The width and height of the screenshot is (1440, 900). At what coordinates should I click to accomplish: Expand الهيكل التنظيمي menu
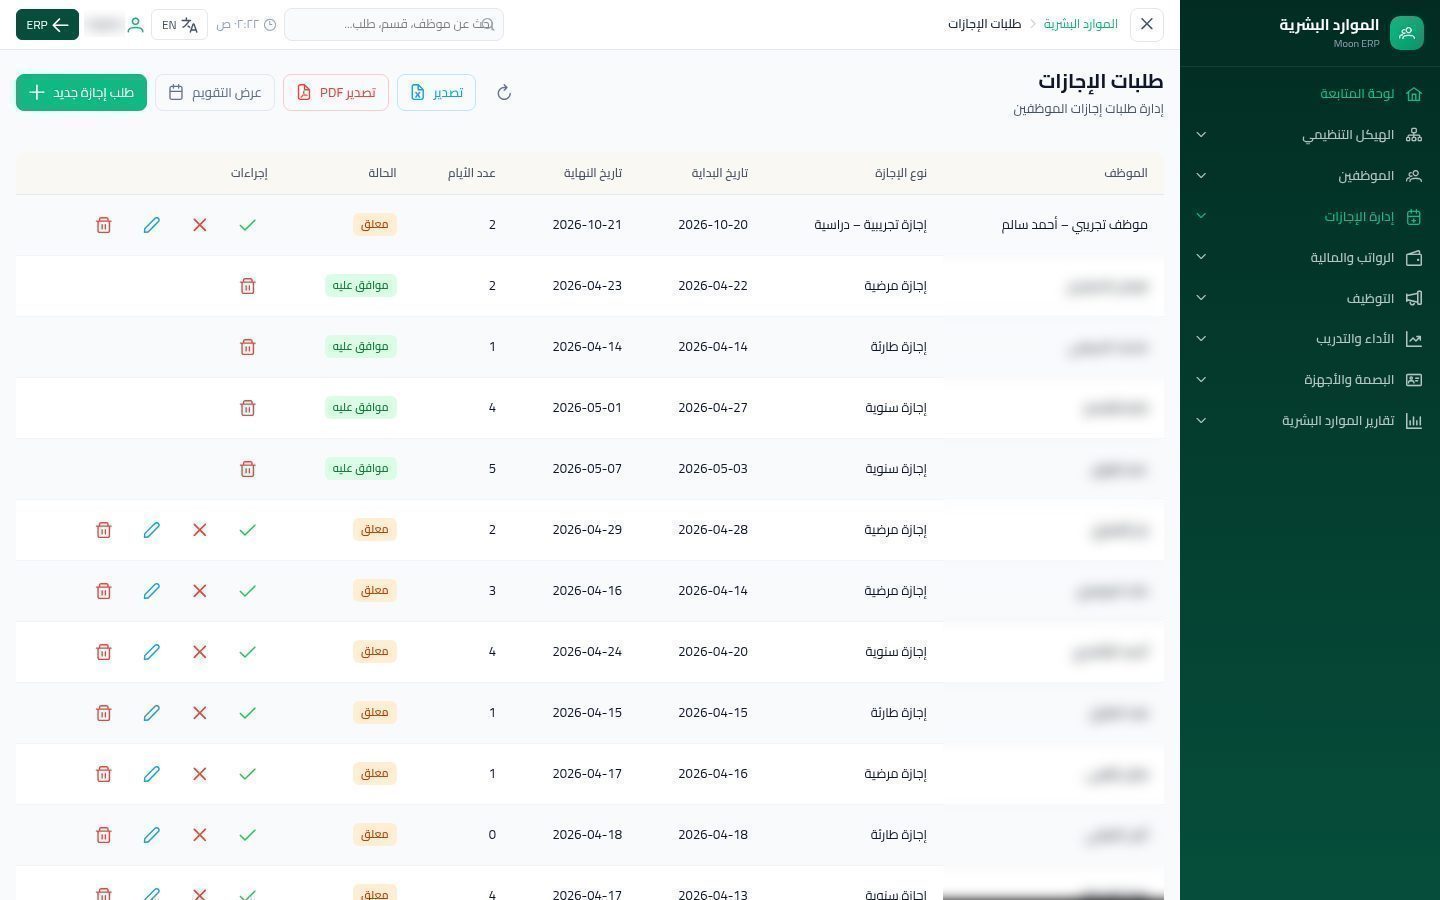[x=1310, y=135]
